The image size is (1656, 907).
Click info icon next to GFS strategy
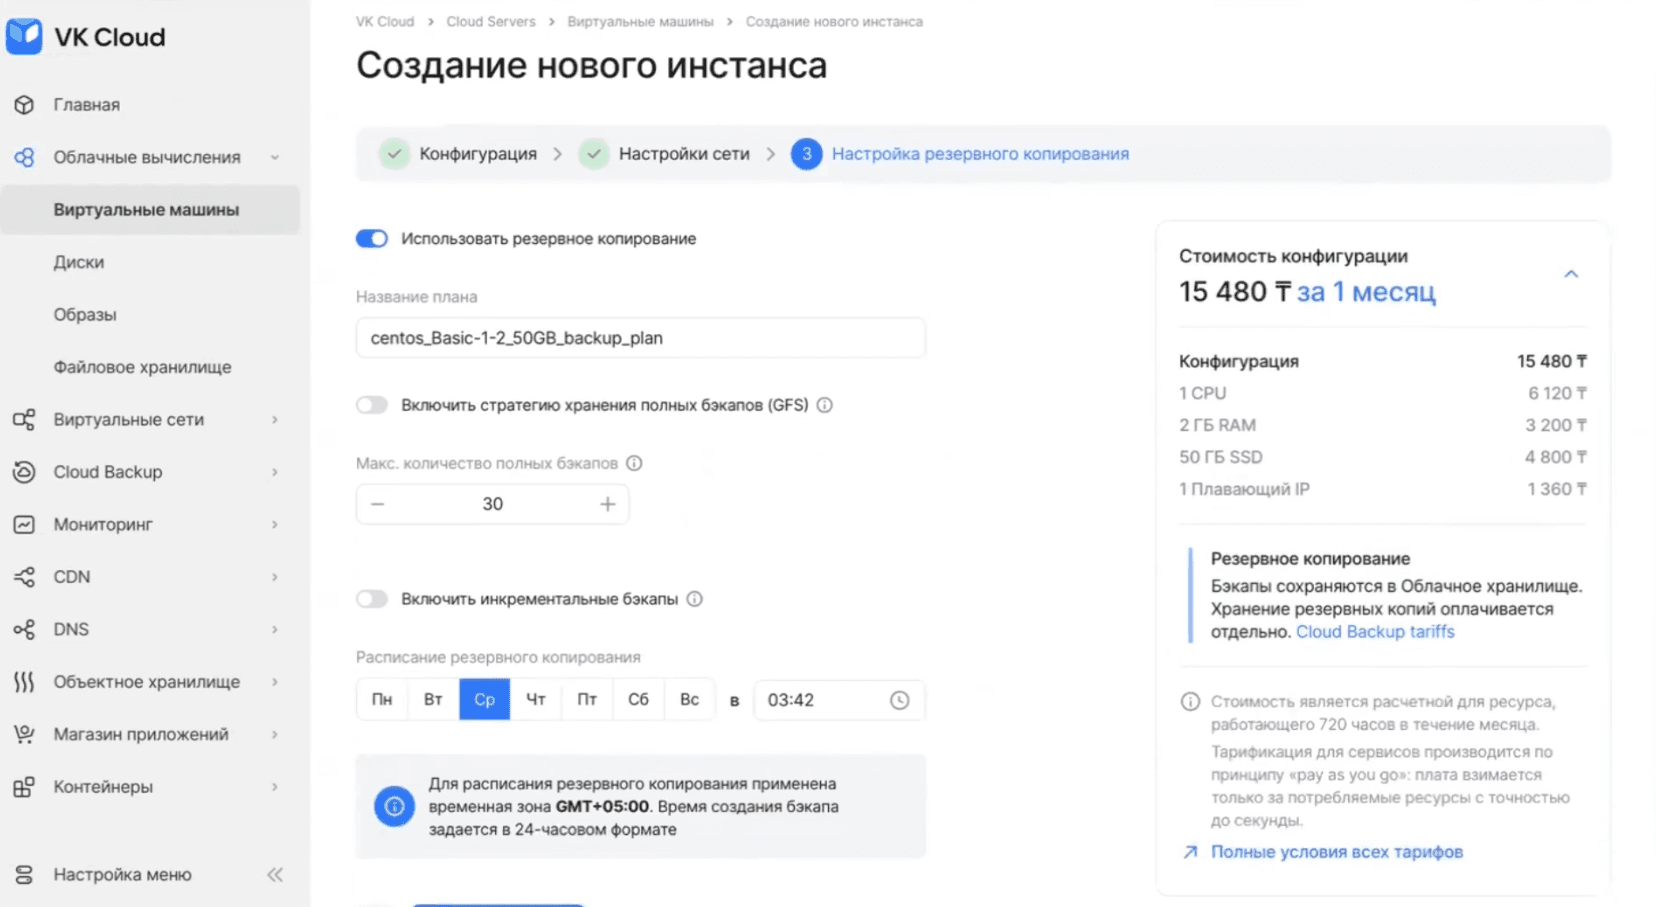point(825,405)
